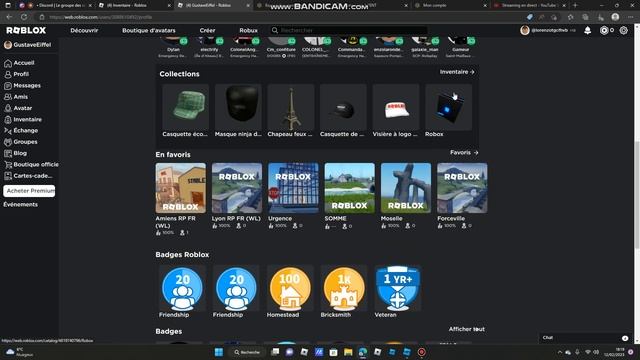Screen dimensions: 640x360
Task: Open the Blog sidebar icon
Action: [x=8, y=153]
